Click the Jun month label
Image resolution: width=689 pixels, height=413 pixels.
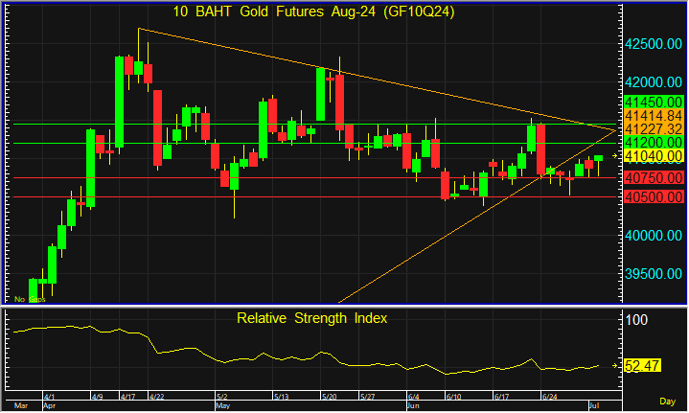pyautogui.click(x=413, y=407)
